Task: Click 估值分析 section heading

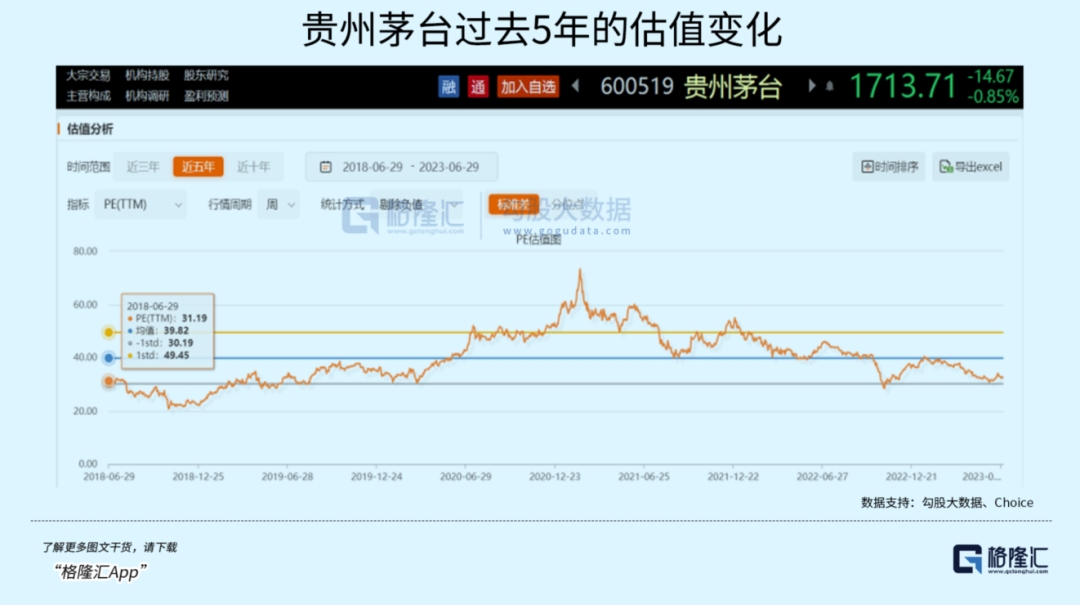Action: [x=90, y=130]
